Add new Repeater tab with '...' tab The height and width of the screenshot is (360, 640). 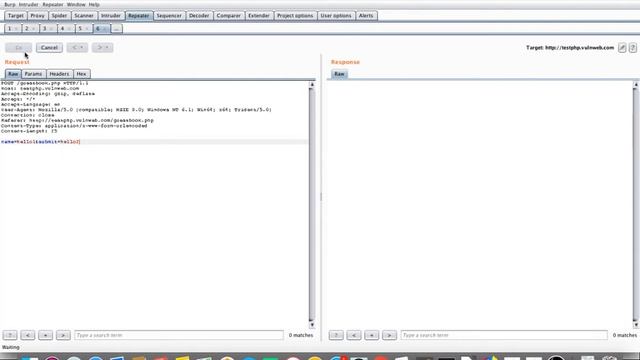point(116,29)
